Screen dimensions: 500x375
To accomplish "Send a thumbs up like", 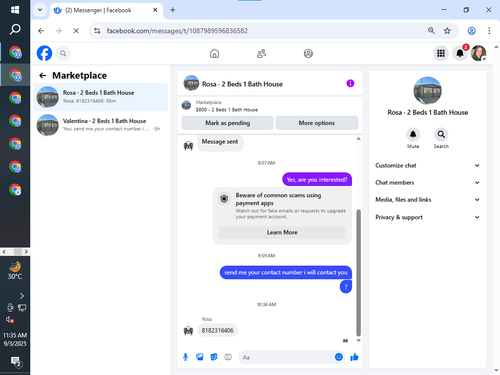I will 354,357.
